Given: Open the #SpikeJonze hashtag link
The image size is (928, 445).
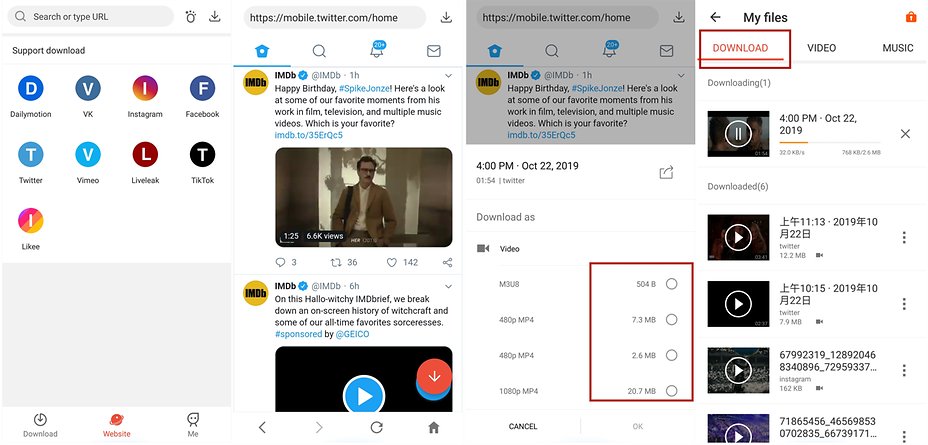Looking at the screenshot, I should (365, 88).
